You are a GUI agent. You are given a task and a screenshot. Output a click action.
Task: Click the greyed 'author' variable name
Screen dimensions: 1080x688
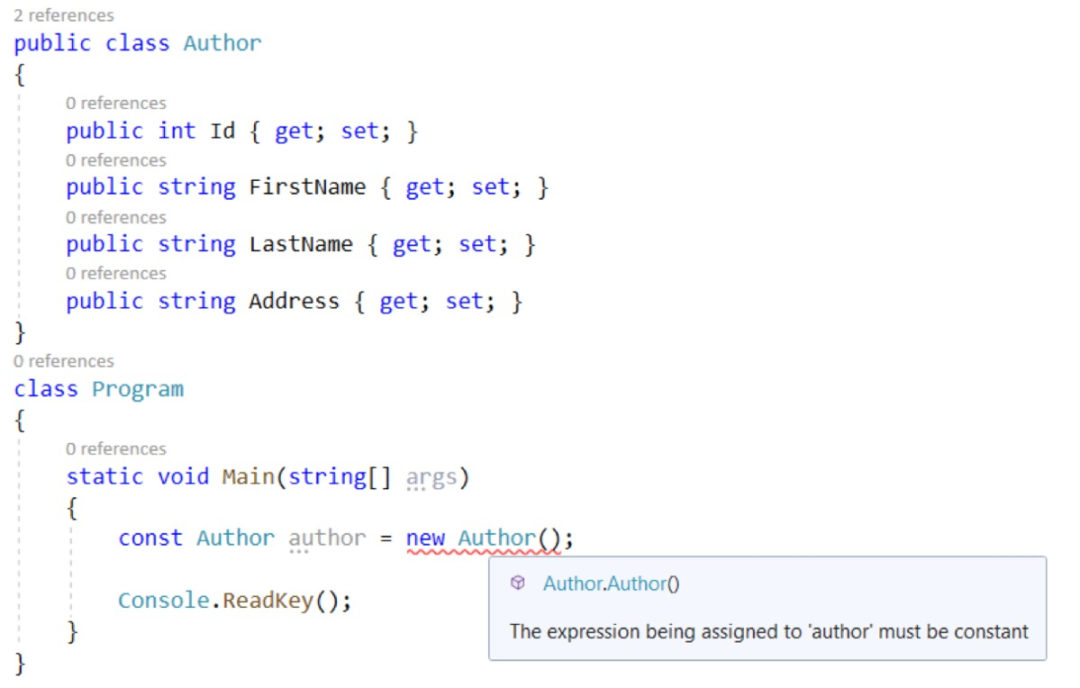327,539
